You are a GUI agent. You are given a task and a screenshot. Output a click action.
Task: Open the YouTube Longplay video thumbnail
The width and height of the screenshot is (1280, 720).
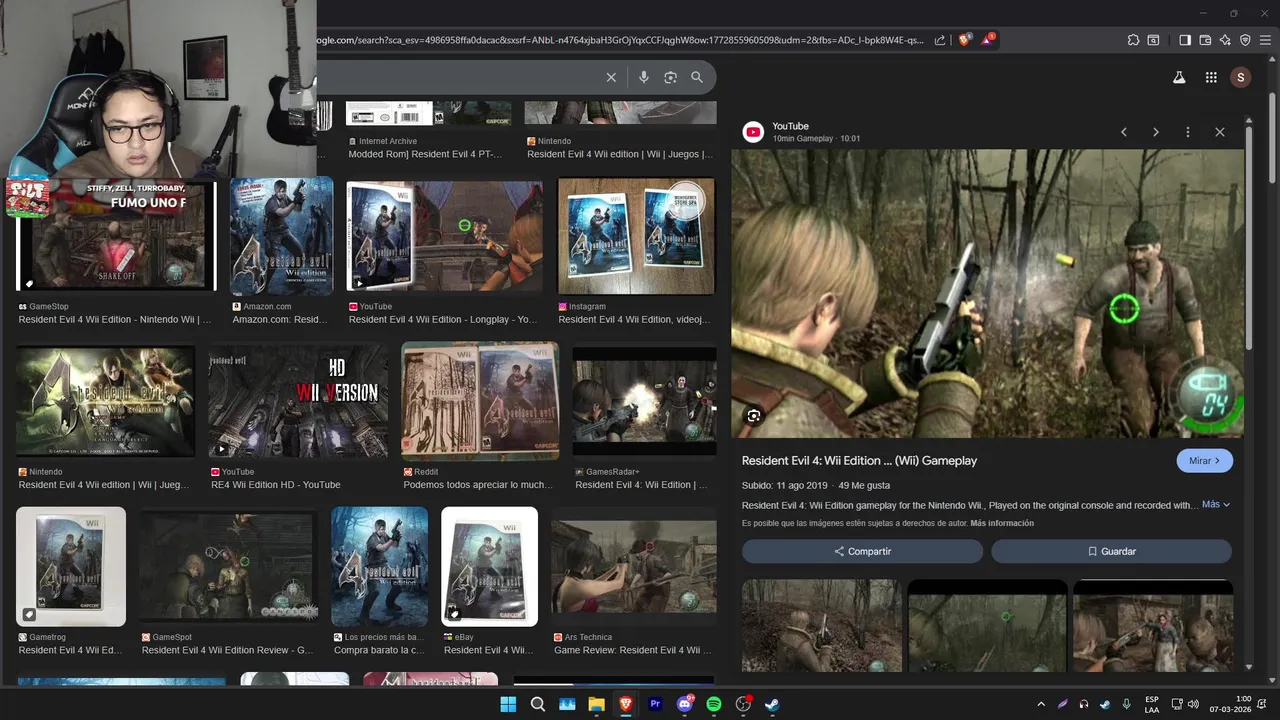[444, 236]
